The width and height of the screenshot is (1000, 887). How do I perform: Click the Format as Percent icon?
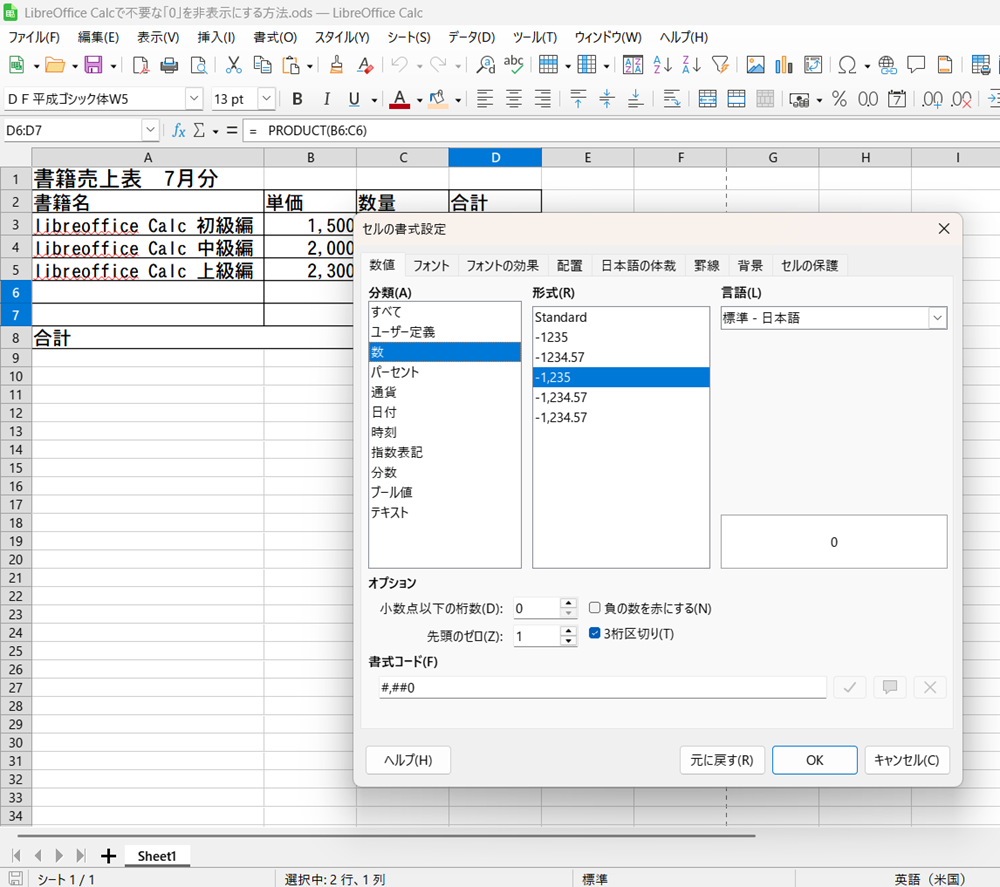tap(839, 99)
